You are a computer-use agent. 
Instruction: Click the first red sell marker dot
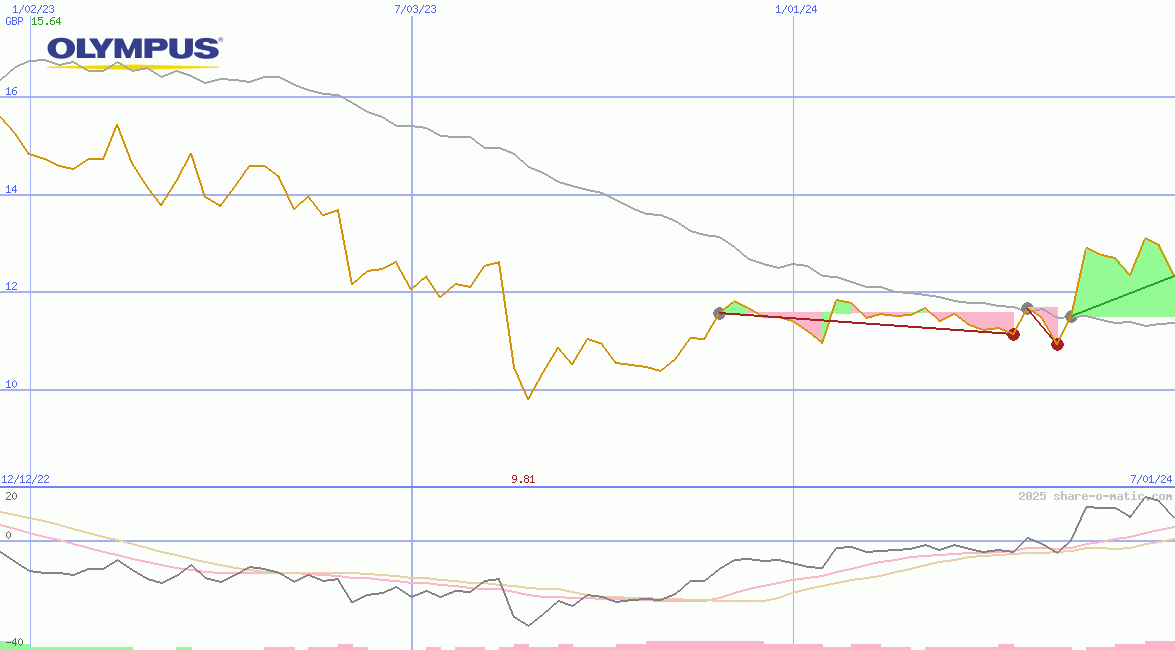(x=1013, y=334)
